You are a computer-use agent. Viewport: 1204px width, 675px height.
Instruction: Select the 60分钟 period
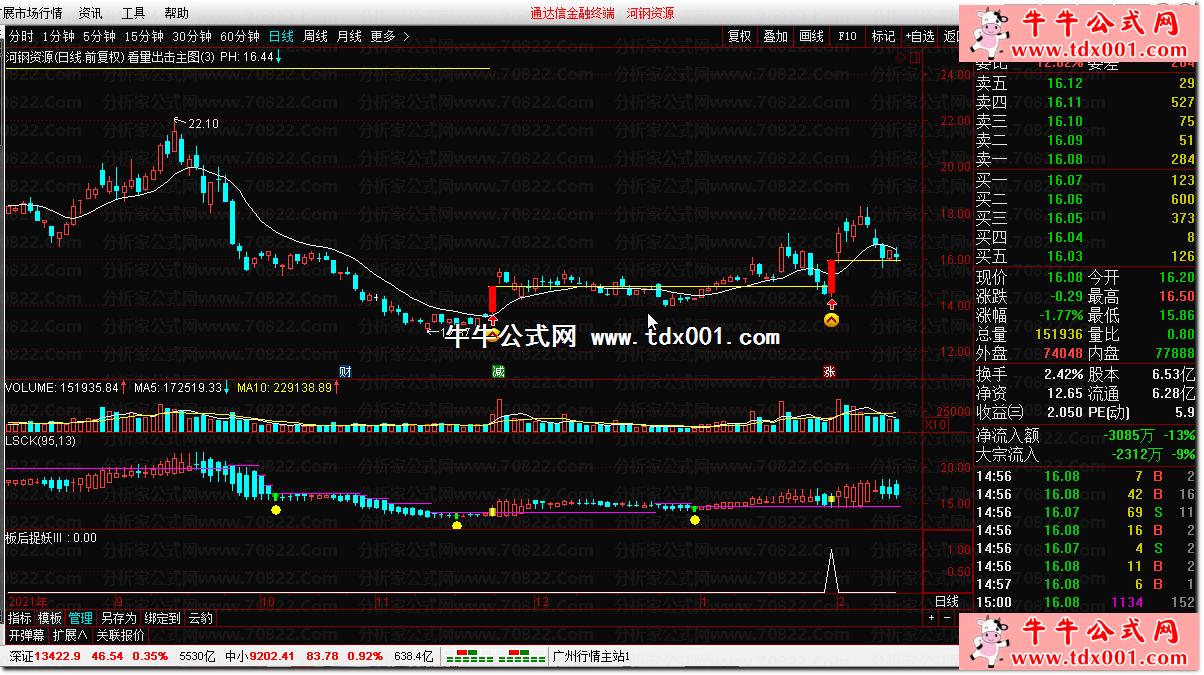coord(239,36)
